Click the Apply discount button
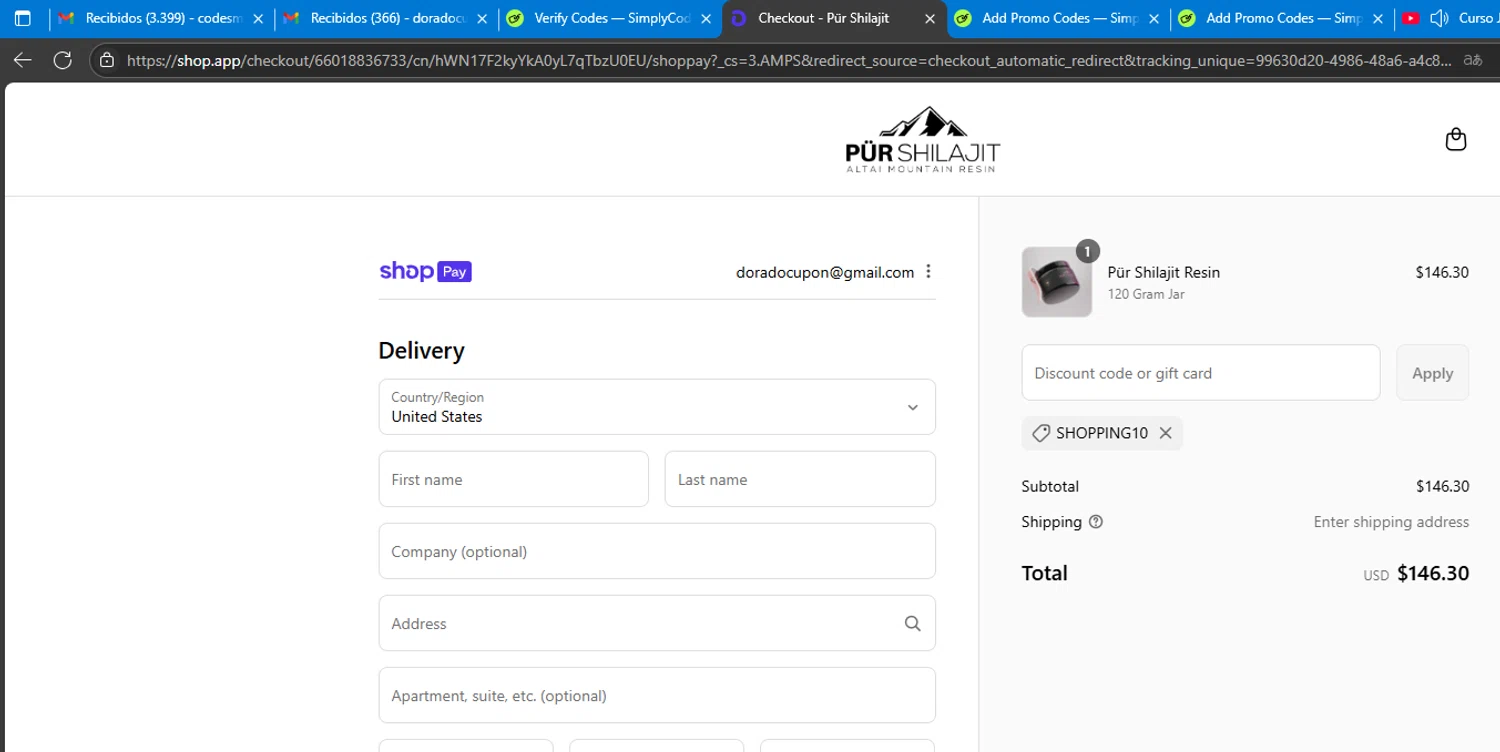 [x=1432, y=373]
